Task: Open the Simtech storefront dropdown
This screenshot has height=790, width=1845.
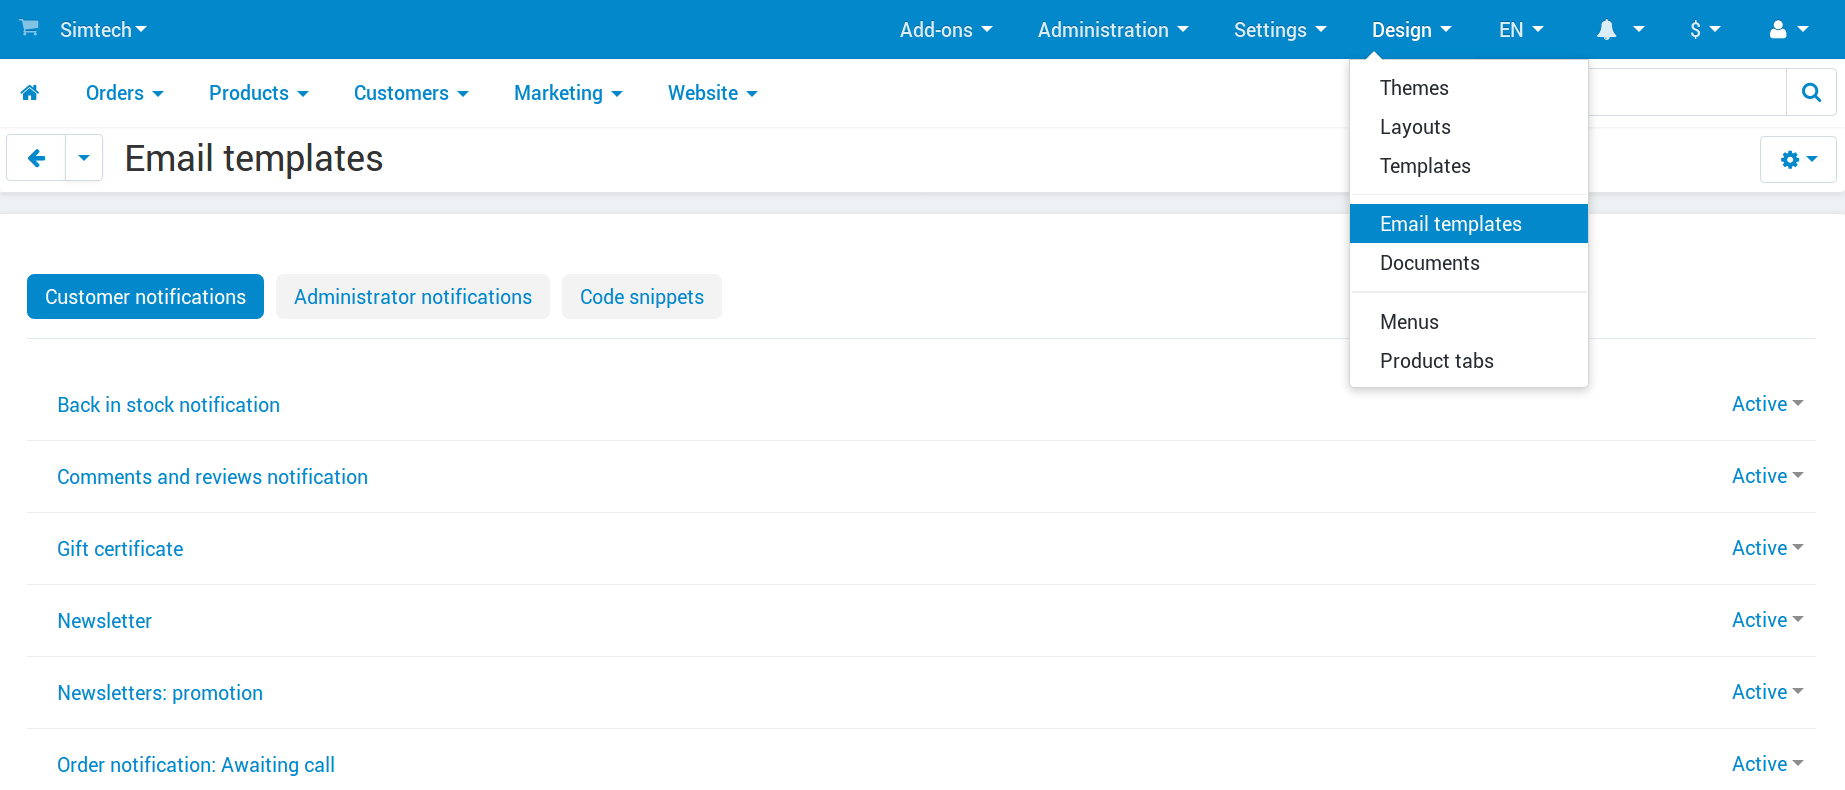Action: pos(103,30)
